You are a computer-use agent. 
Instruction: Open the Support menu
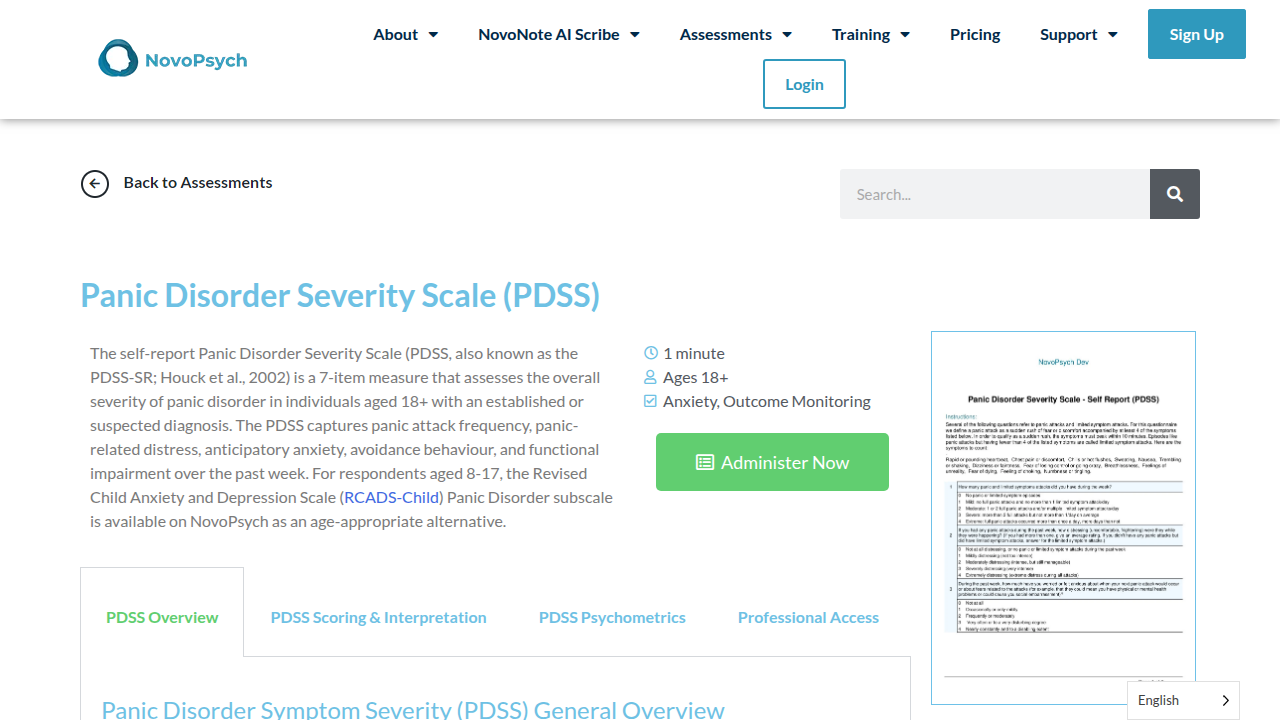point(1079,34)
